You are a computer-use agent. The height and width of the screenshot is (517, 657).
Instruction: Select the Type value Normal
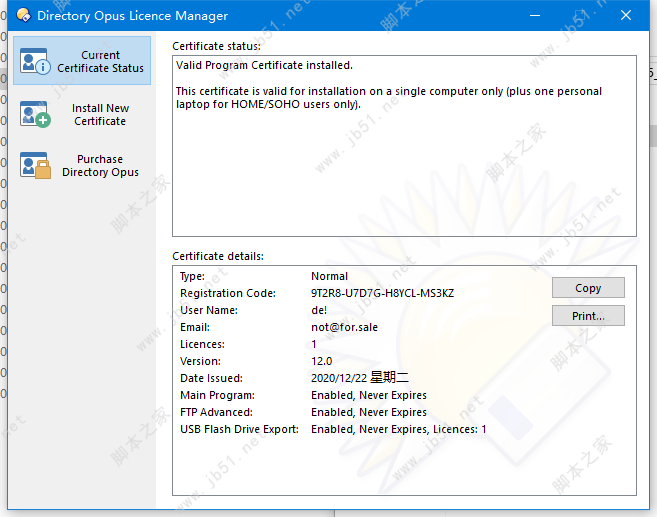tap(329, 276)
